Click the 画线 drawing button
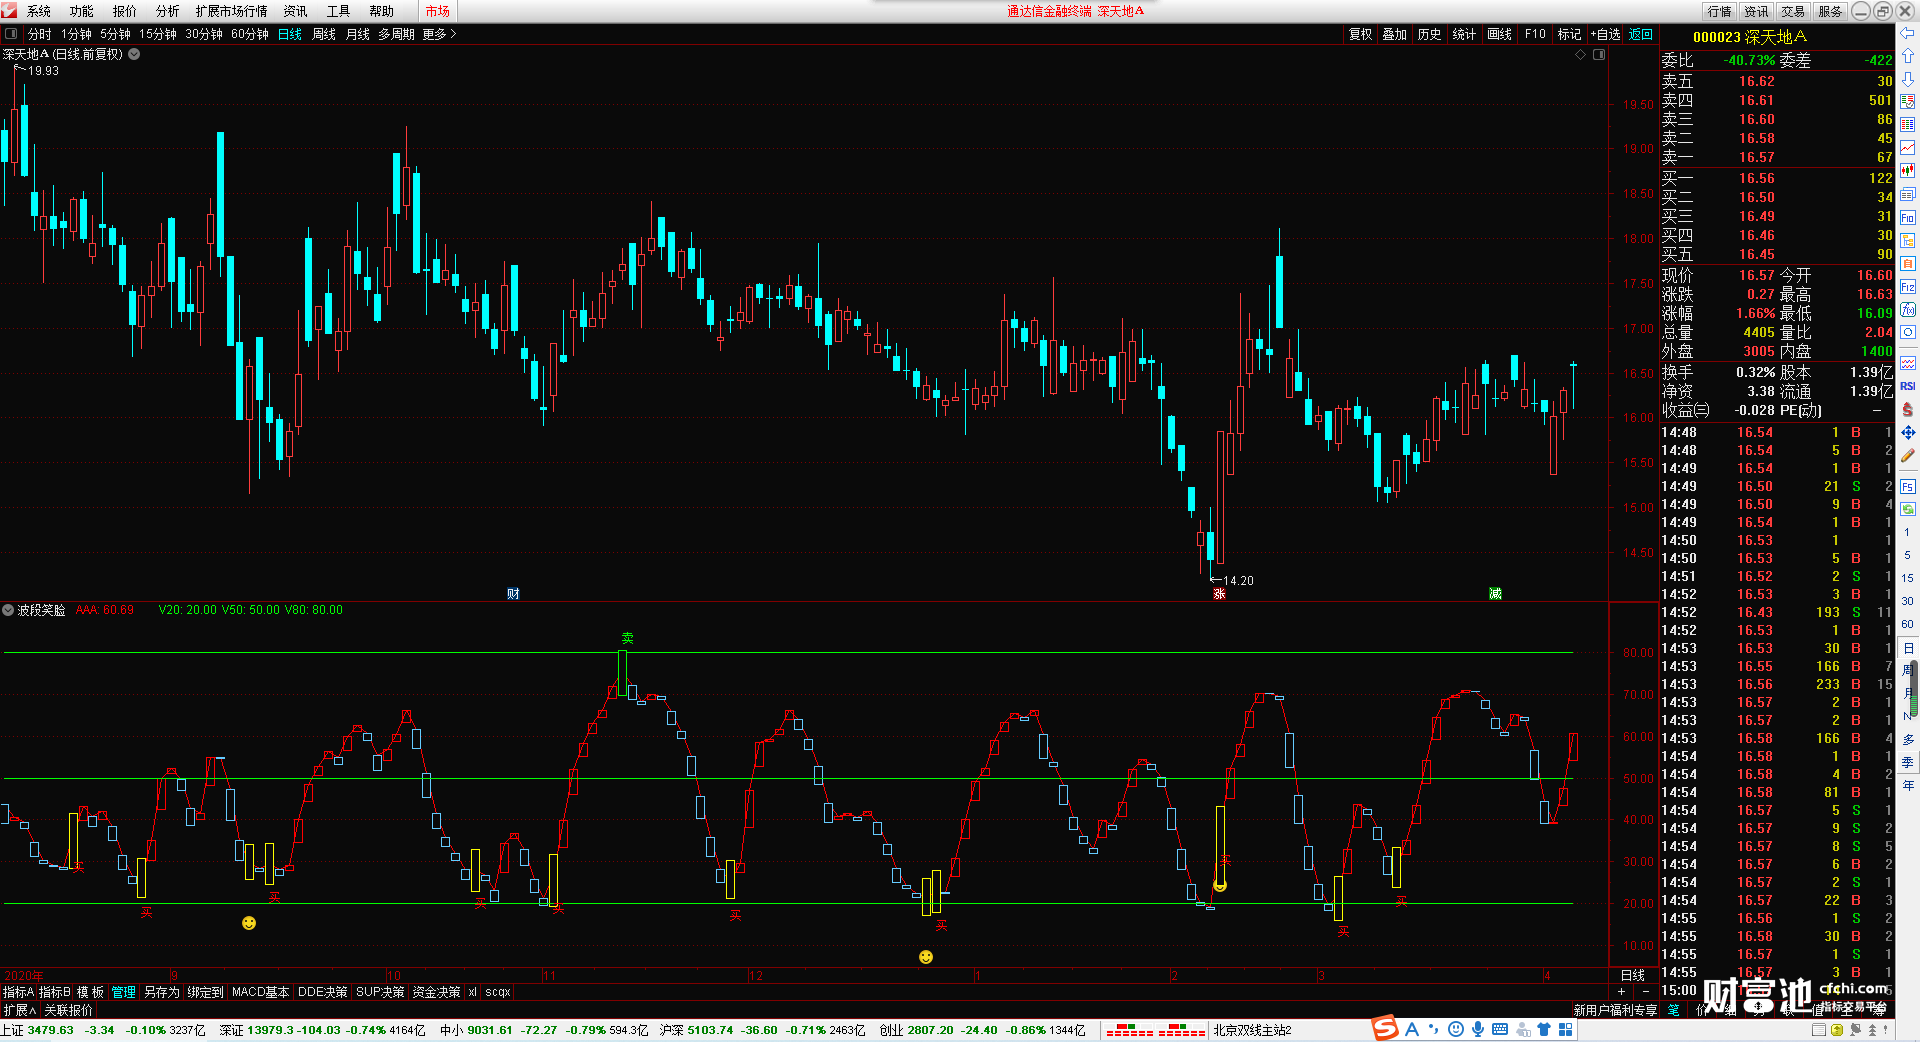1920x1042 pixels. (x=1500, y=34)
